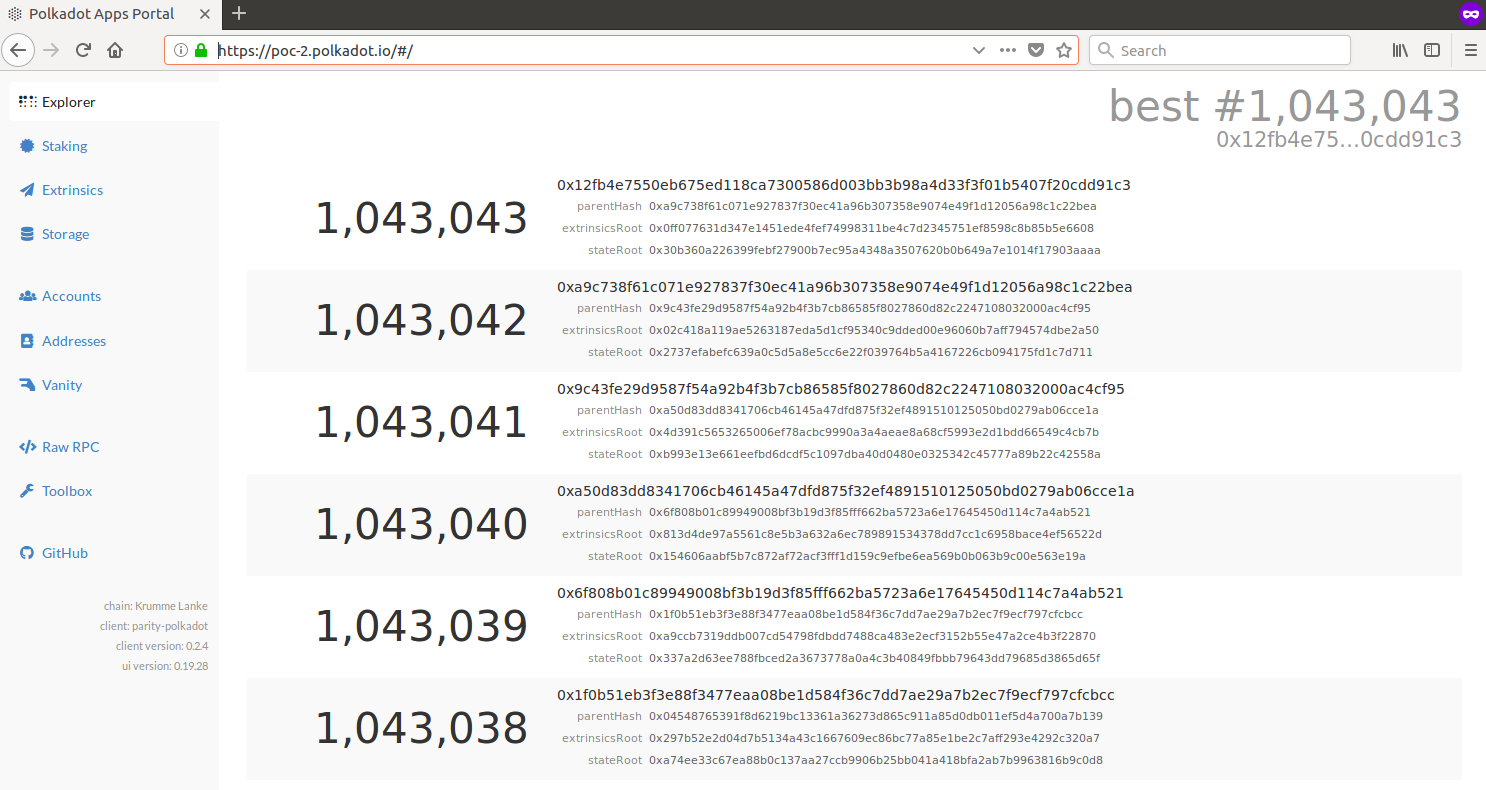Open the Library icon in toolbar
Image resolution: width=1486 pixels, height=790 pixels.
click(x=1400, y=50)
